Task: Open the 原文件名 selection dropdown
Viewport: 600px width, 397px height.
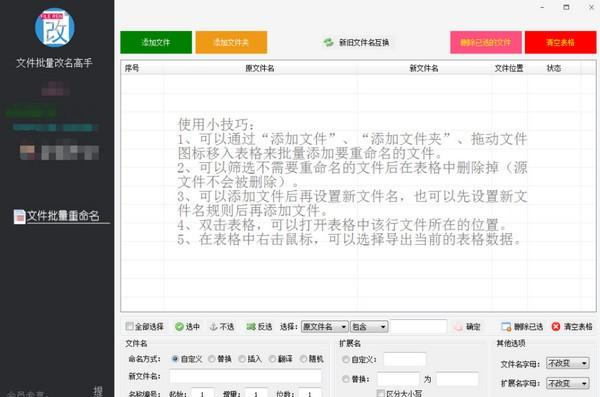Action: [324, 327]
